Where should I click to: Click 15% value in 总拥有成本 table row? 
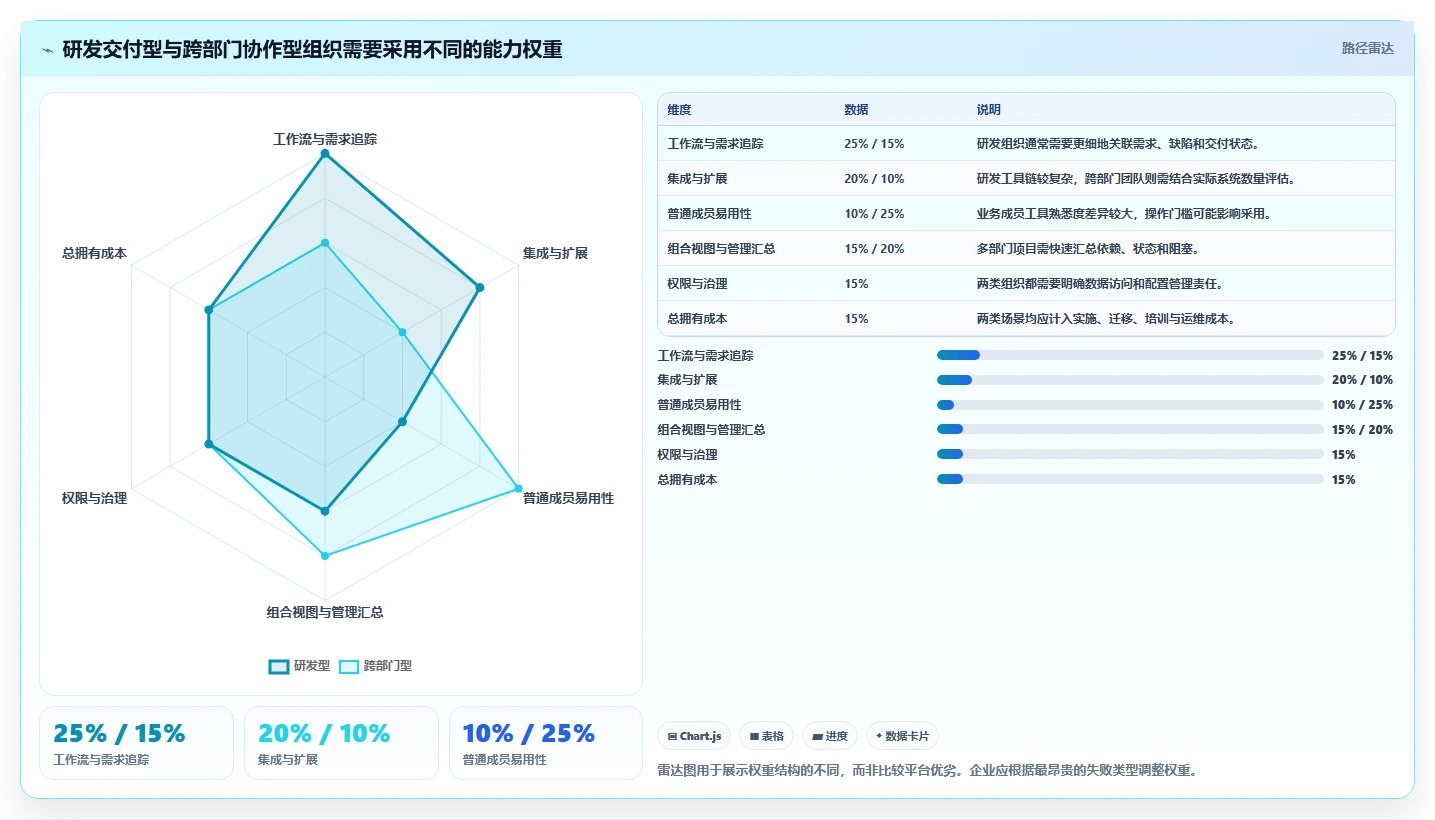pos(856,318)
